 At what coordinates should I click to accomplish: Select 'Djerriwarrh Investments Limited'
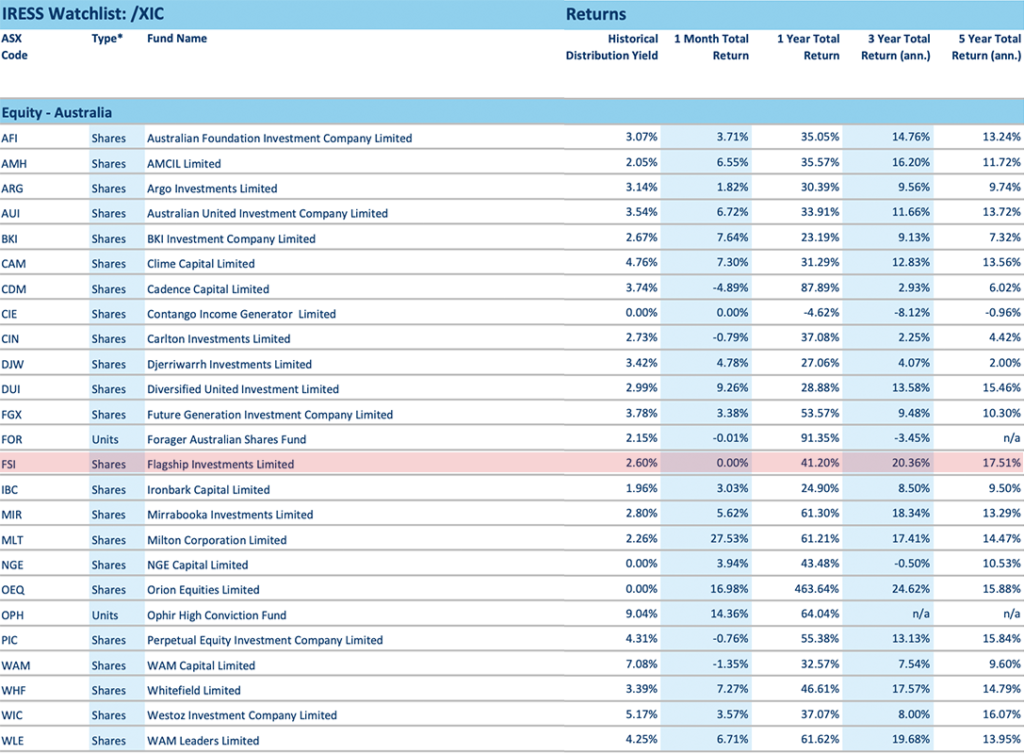pyautogui.click(x=229, y=364)
